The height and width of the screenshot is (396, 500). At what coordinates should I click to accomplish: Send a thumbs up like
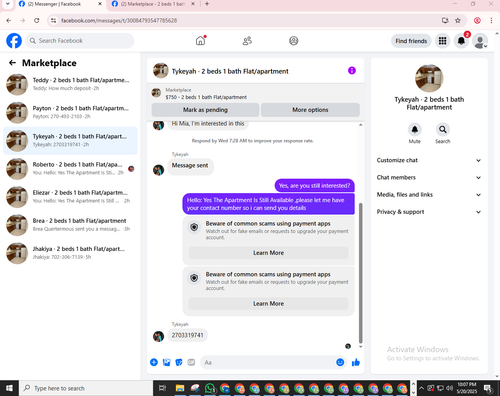pos(356,362)
